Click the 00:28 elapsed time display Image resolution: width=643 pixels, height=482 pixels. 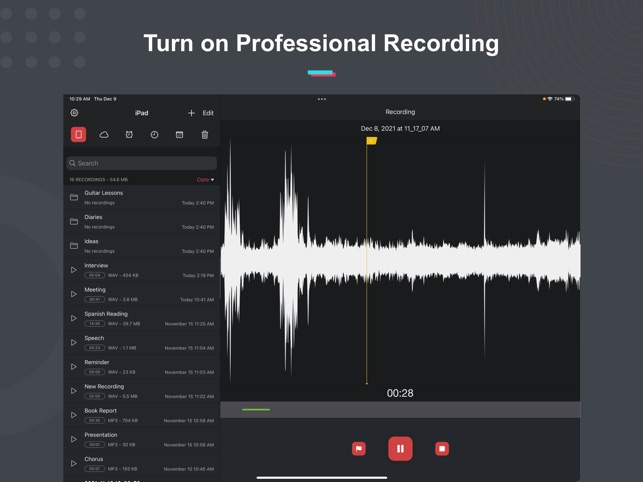(400, 393)
